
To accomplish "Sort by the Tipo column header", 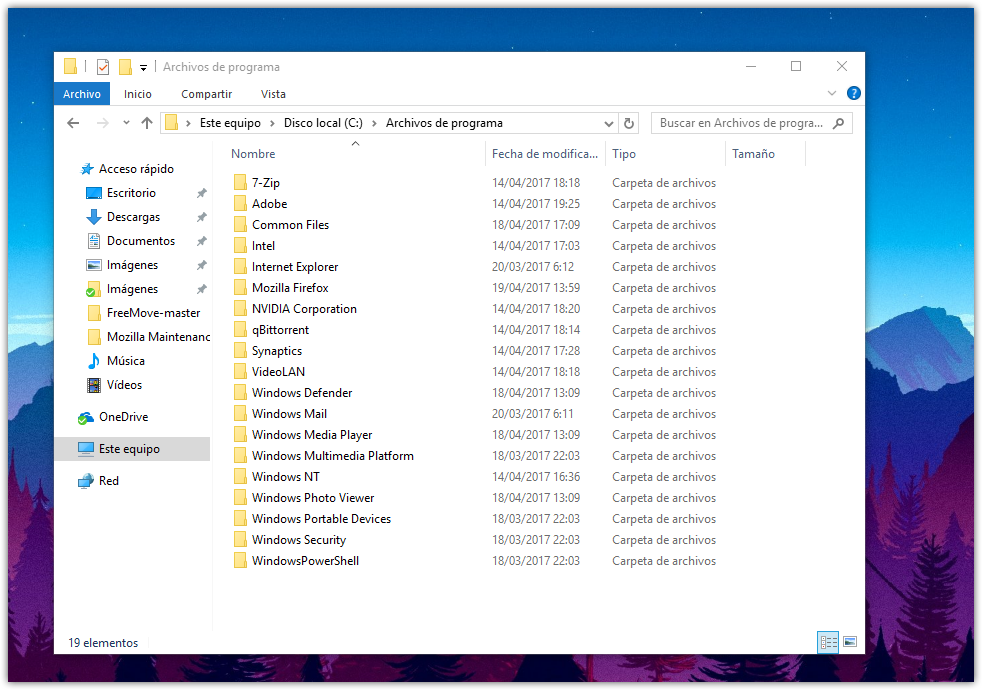I will pyautogui.click(x=624, y=154).
